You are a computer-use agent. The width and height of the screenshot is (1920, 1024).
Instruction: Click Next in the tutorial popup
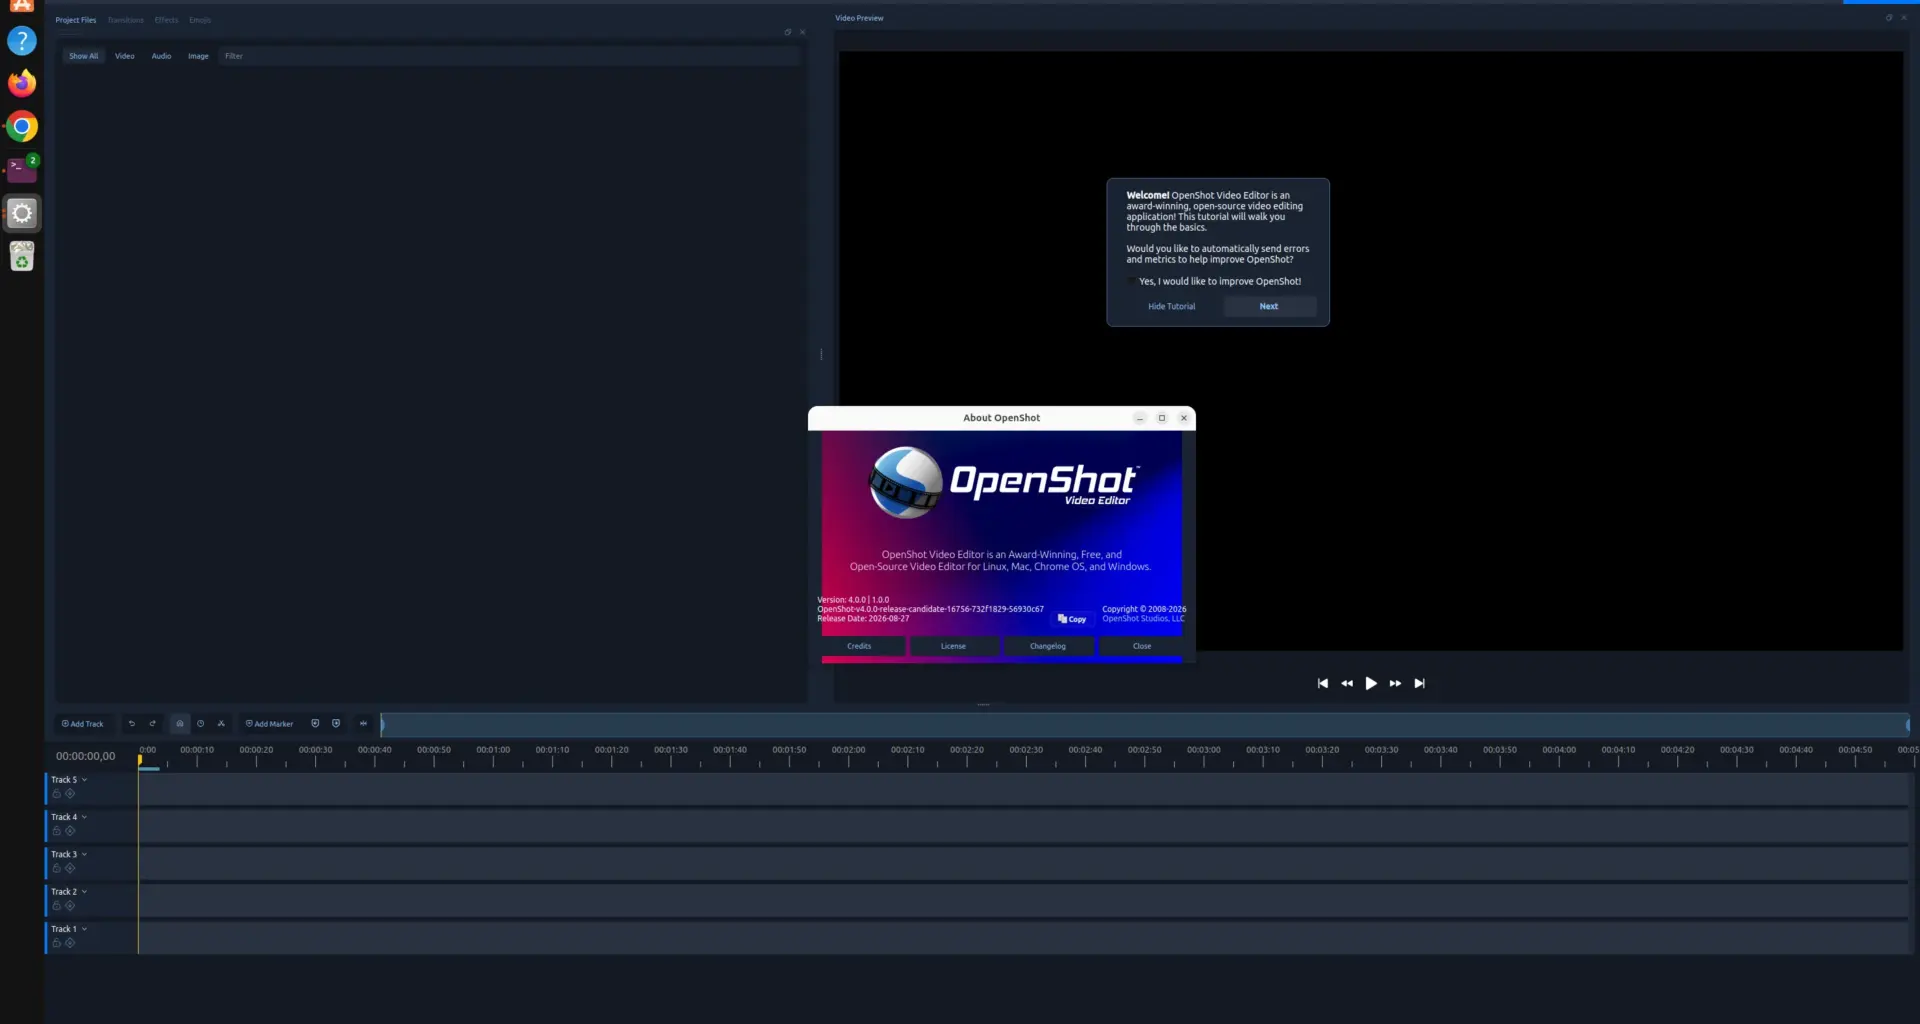(1269, 306)
